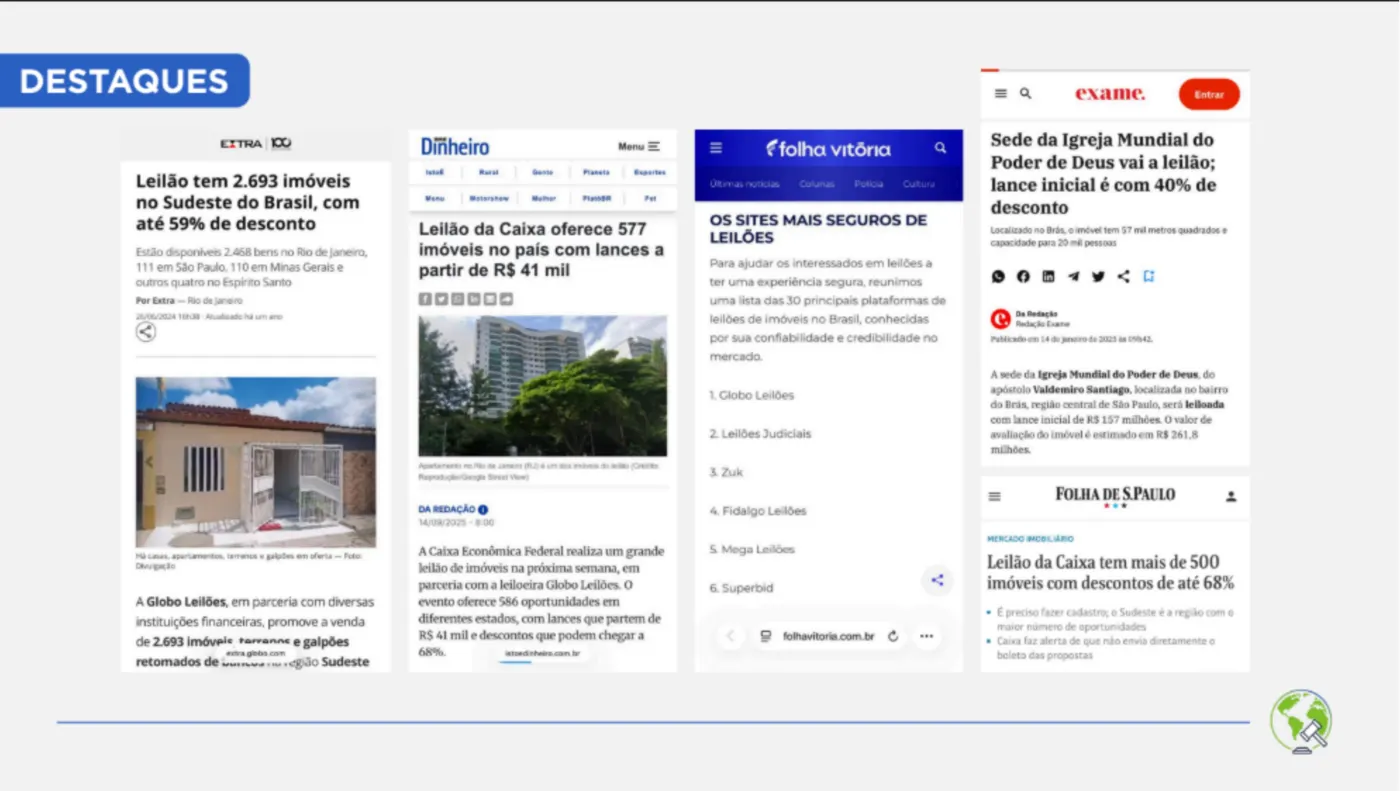Viewport: 1400px width, 791px height.
Task: Click Facebook share icon in Dinheiro article
Action: click(x=425, y=299)
